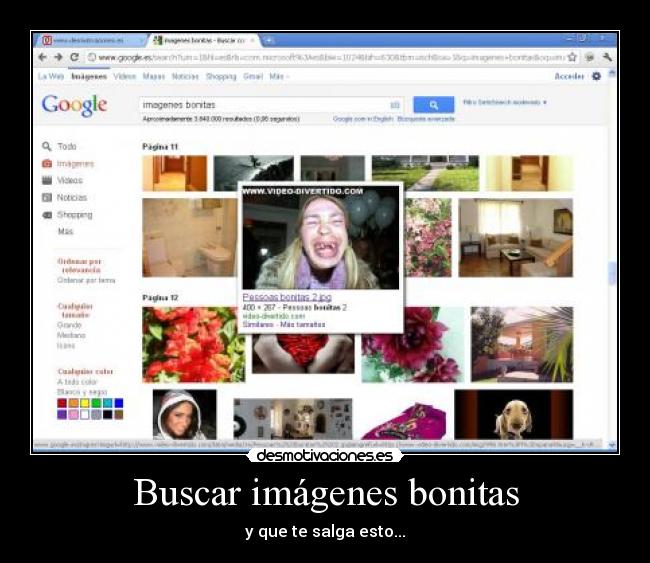Pick the green color swatch

pyautogui.click(x=96, y=403)
